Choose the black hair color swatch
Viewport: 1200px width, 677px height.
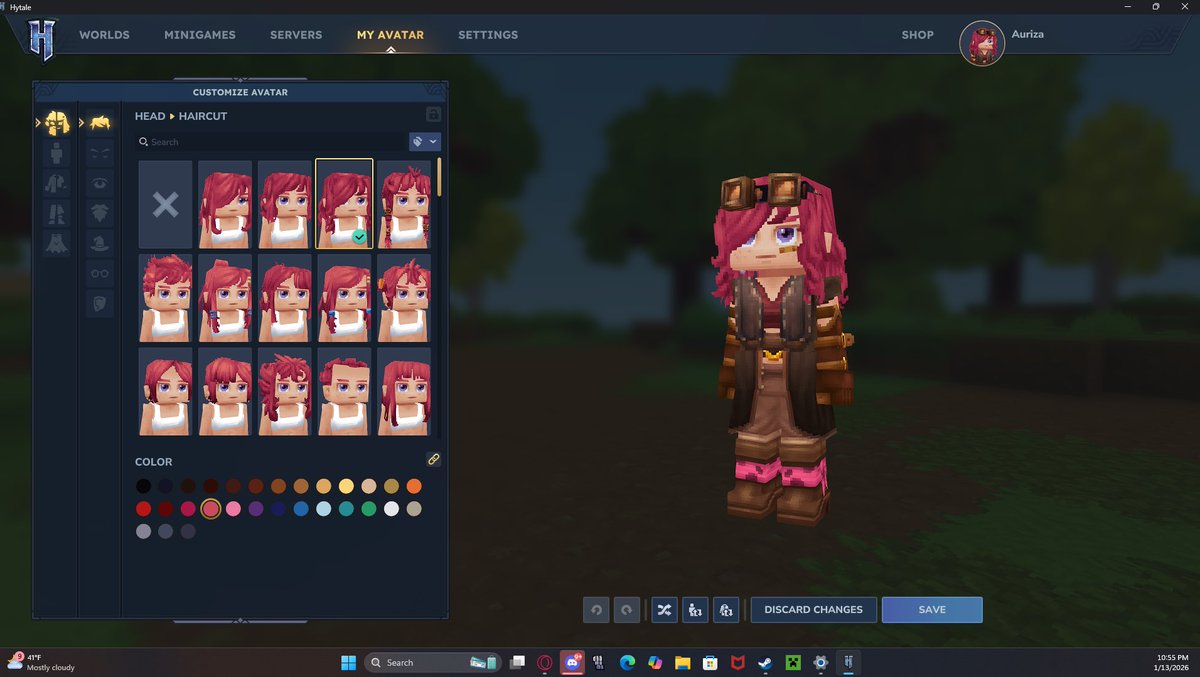click(144, 486)
